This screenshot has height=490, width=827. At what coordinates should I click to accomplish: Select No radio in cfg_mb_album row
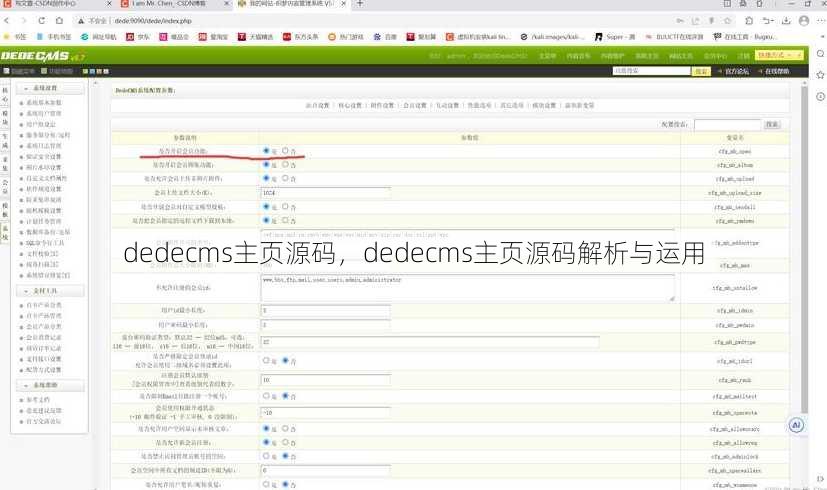(285, 165)
